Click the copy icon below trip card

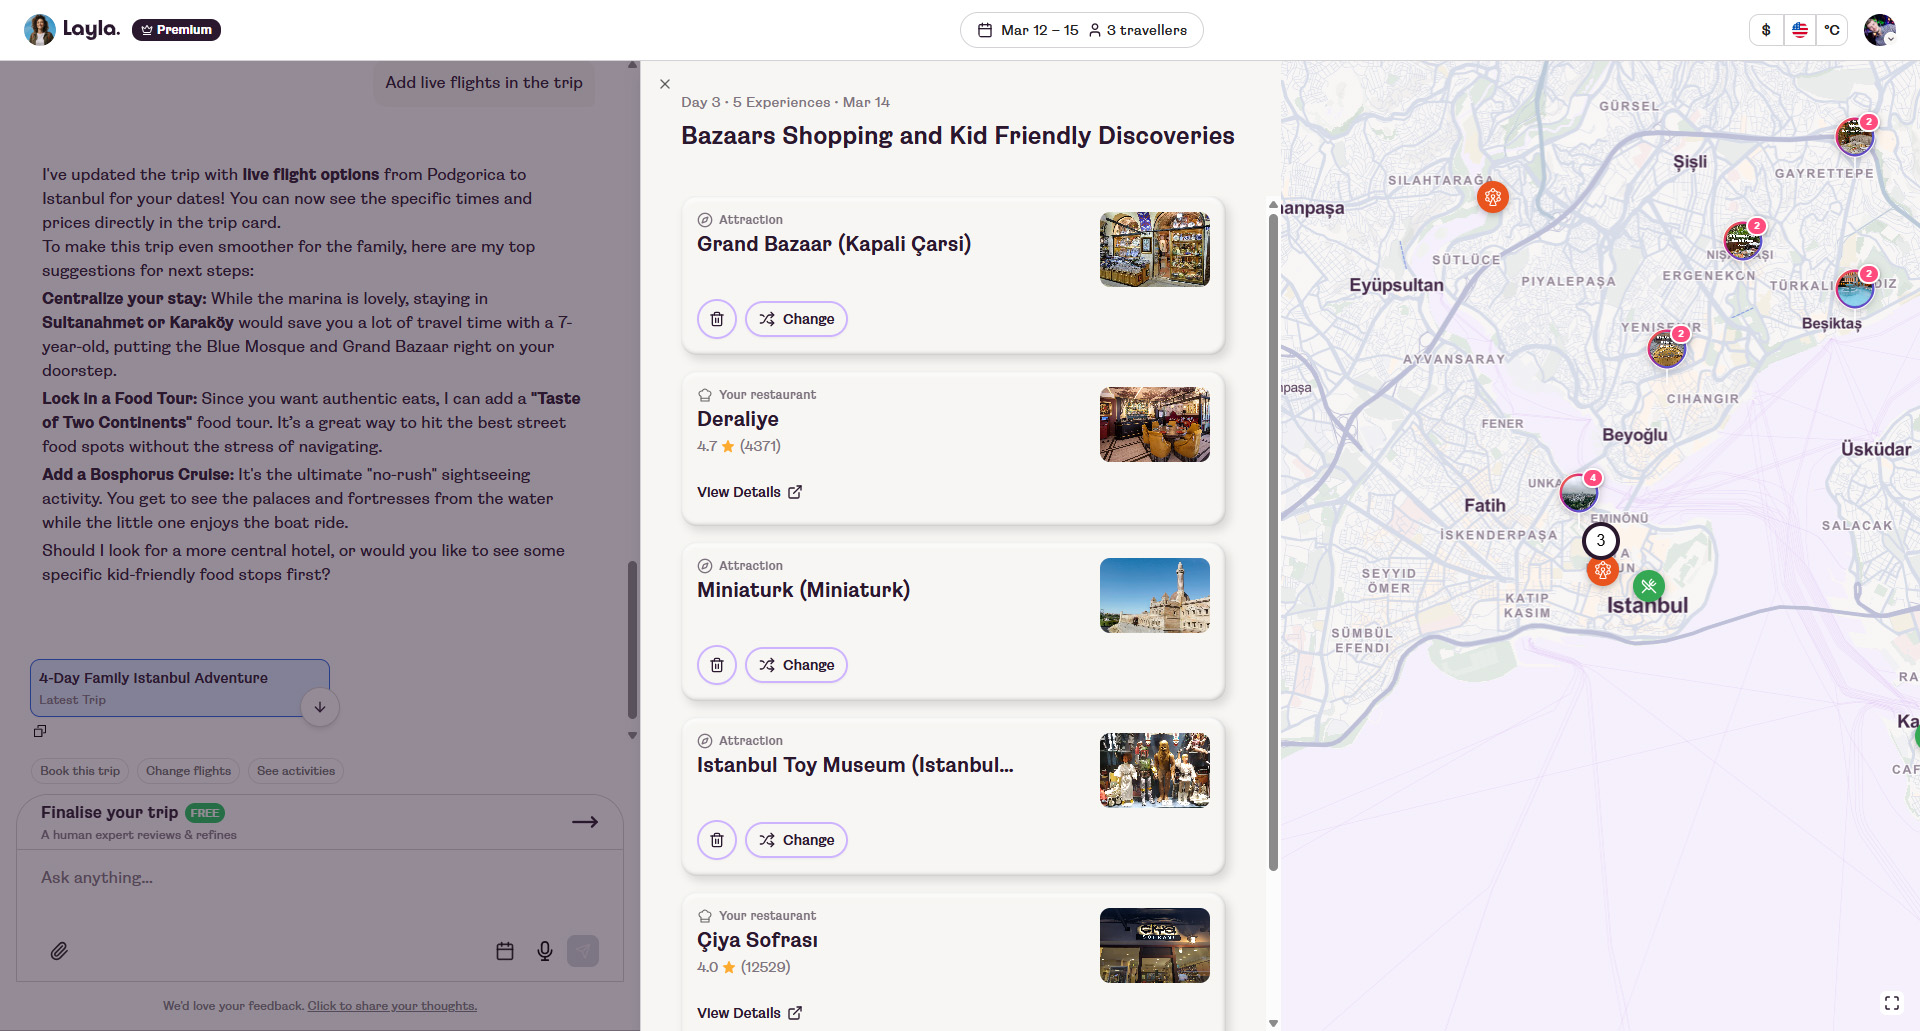[x=40, y=731]
